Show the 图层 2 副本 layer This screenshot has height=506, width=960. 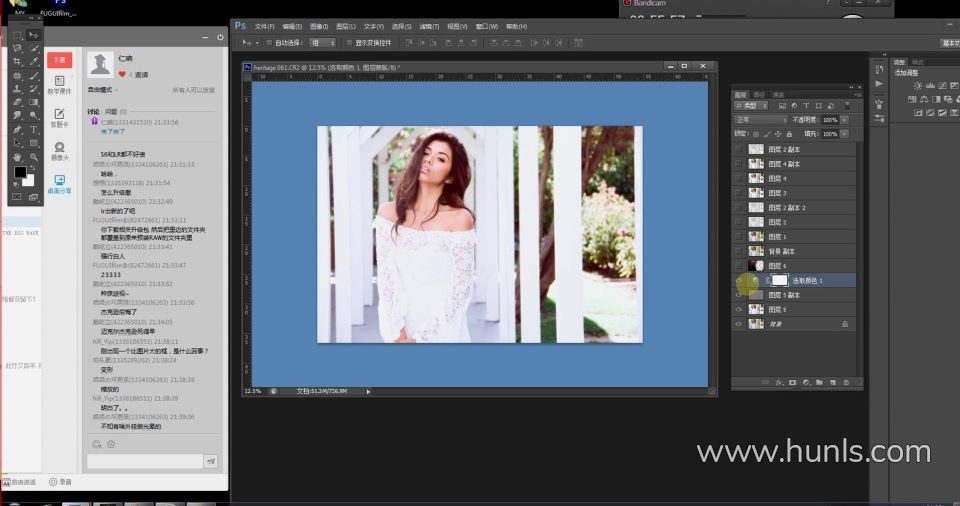click(738, 149)
